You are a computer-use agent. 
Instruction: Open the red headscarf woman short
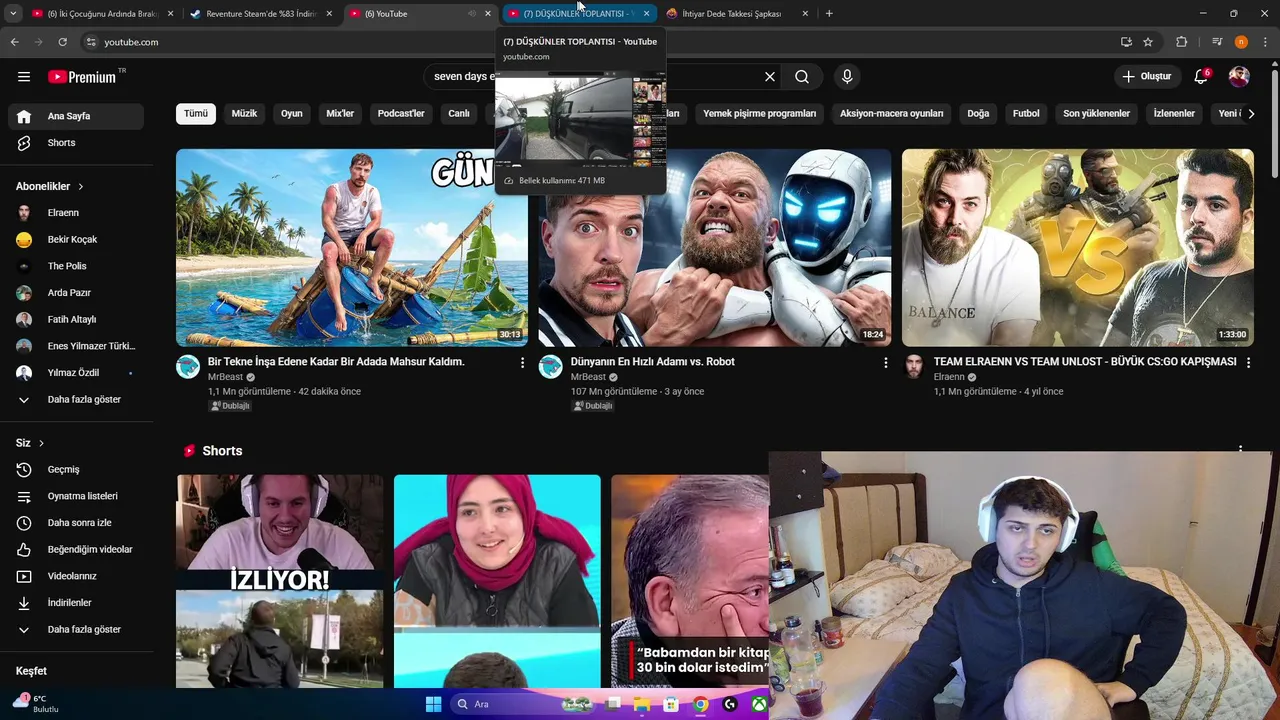pyautogui.click(x=497, y=581)
